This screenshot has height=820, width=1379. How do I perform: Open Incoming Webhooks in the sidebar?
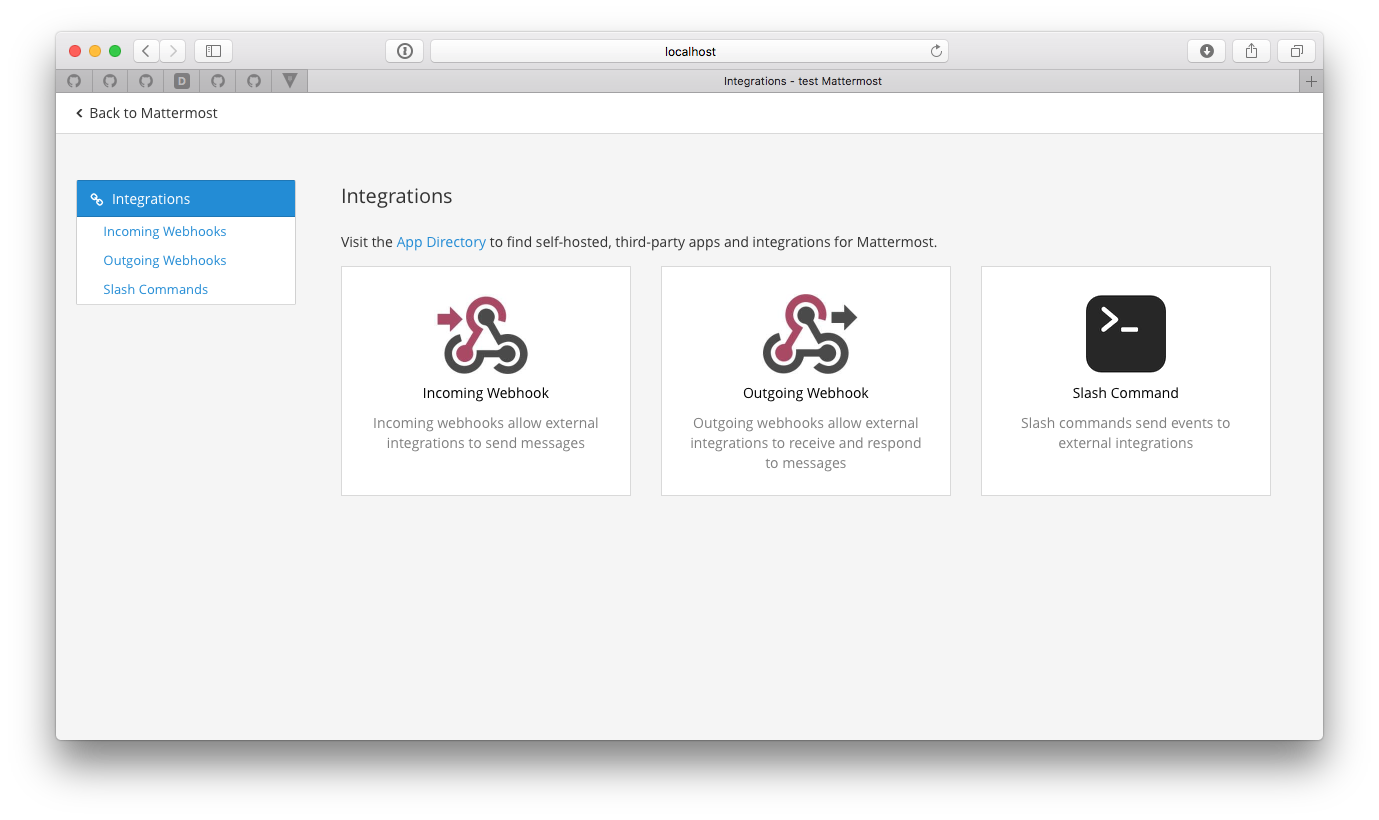click(165, 231)
